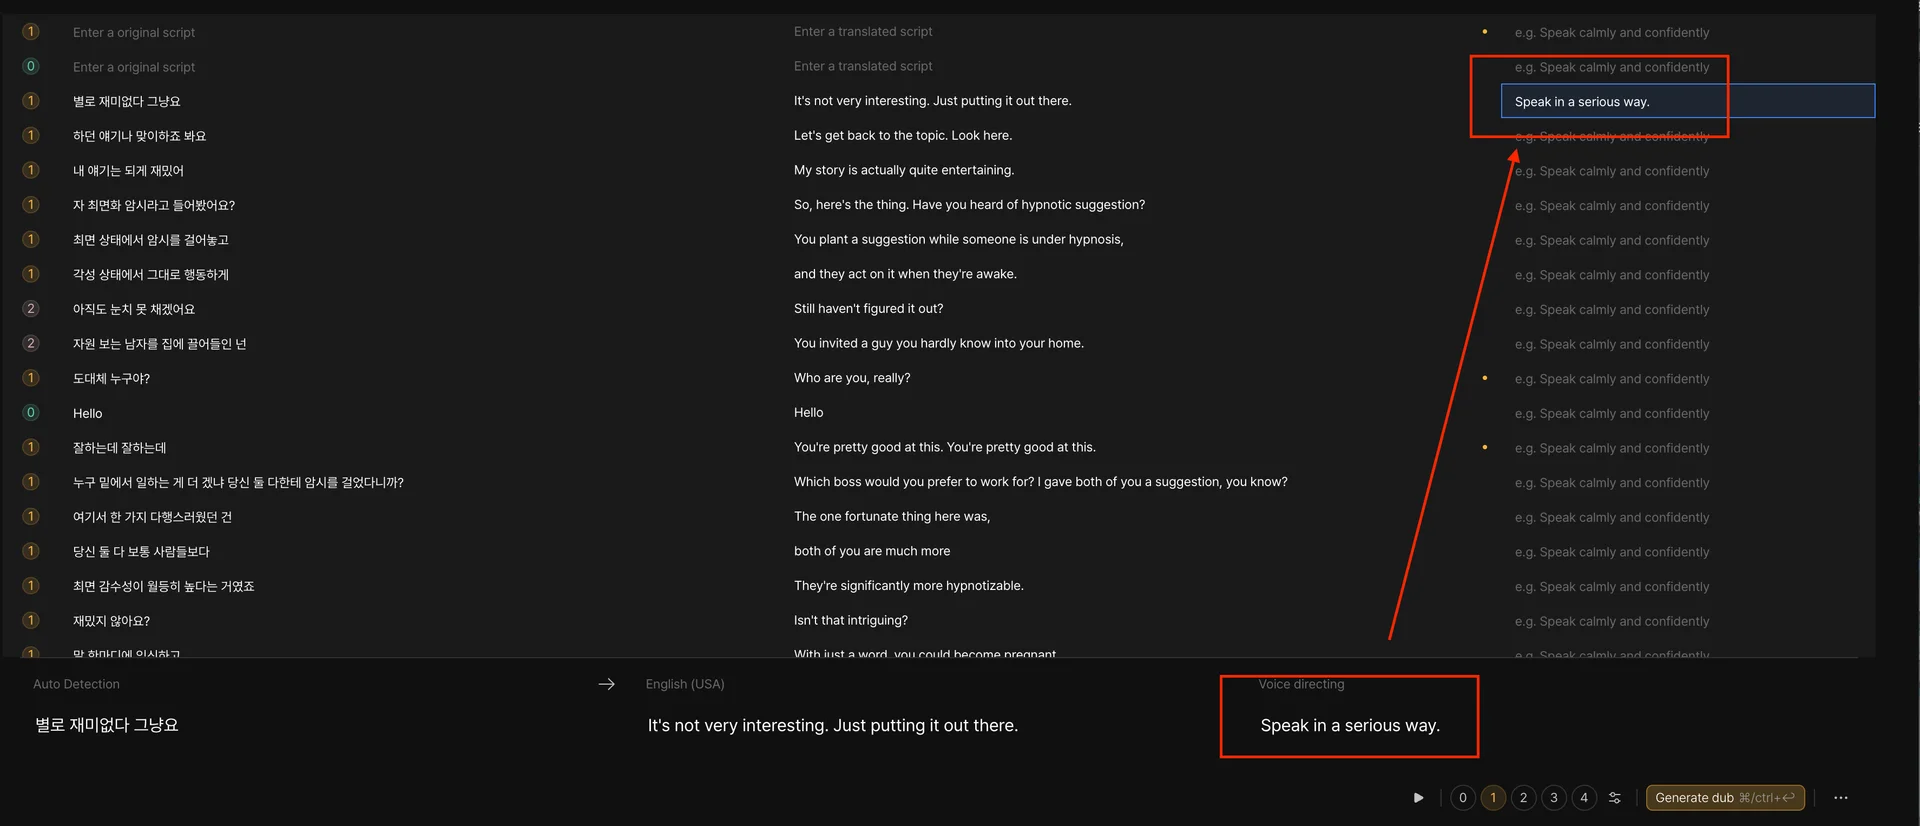Click the arrow between Auto Detection and English

(606, 684)
